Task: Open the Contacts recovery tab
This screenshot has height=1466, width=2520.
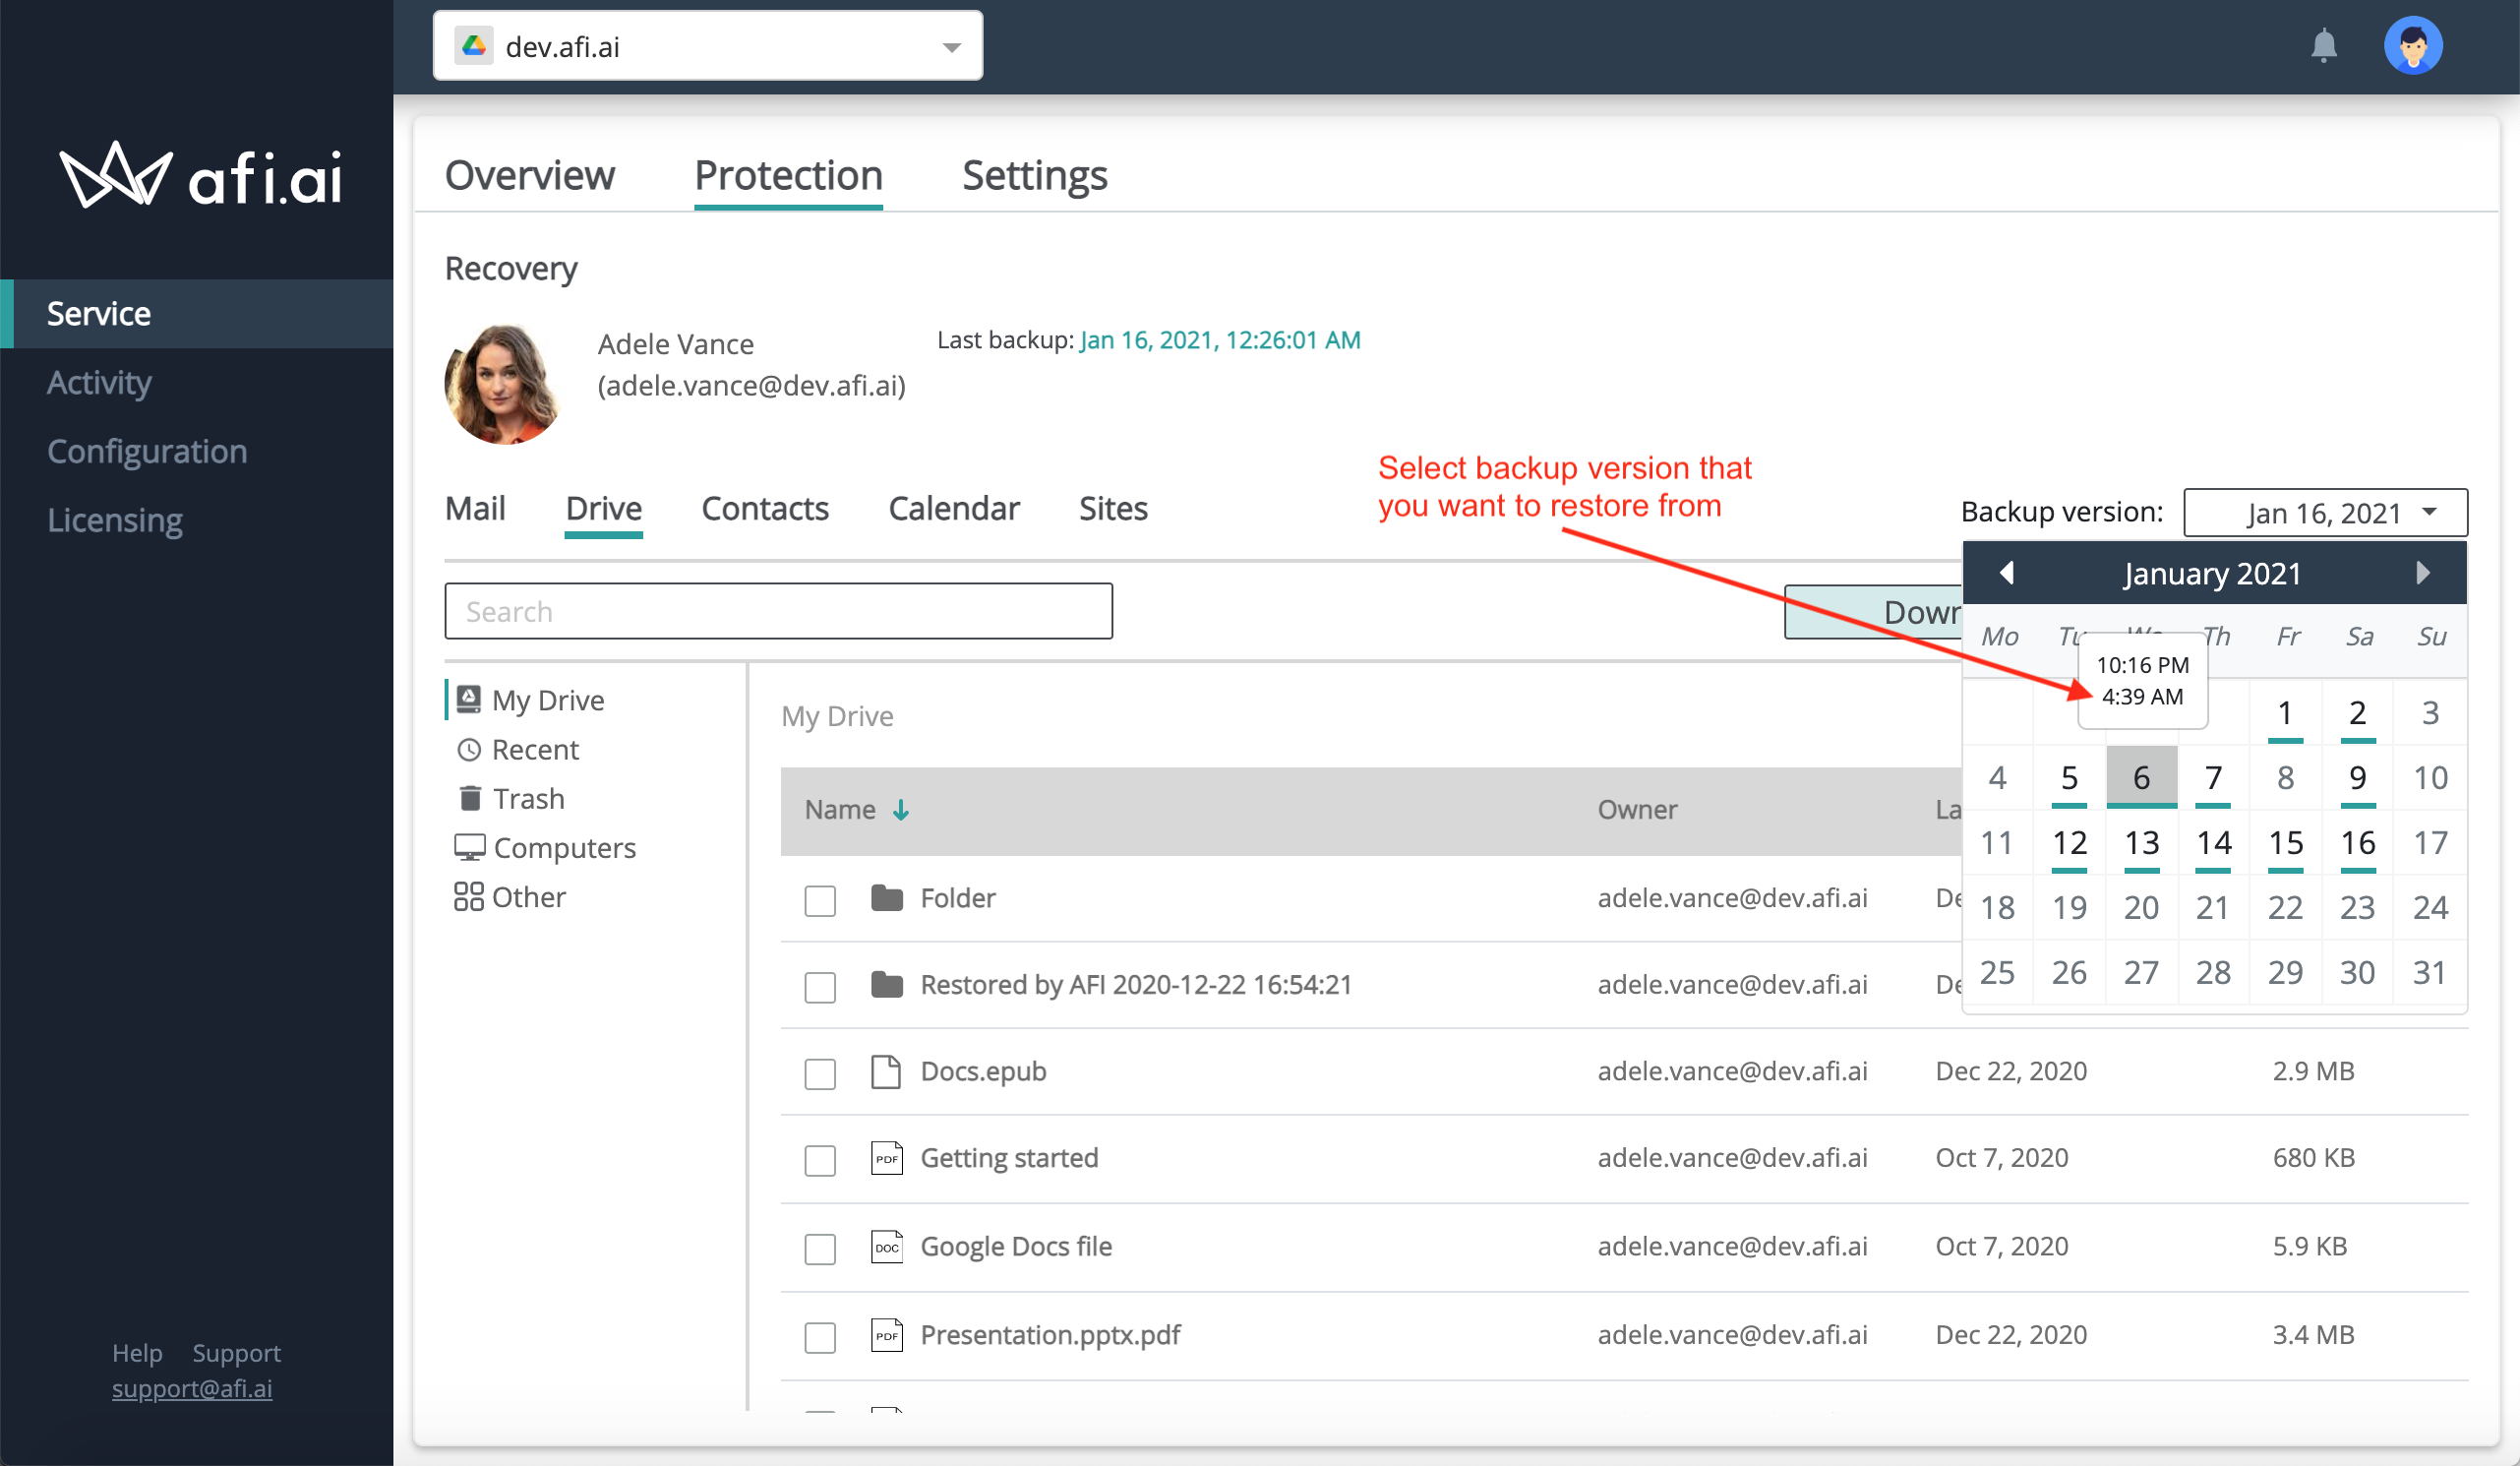Action: 765,508
